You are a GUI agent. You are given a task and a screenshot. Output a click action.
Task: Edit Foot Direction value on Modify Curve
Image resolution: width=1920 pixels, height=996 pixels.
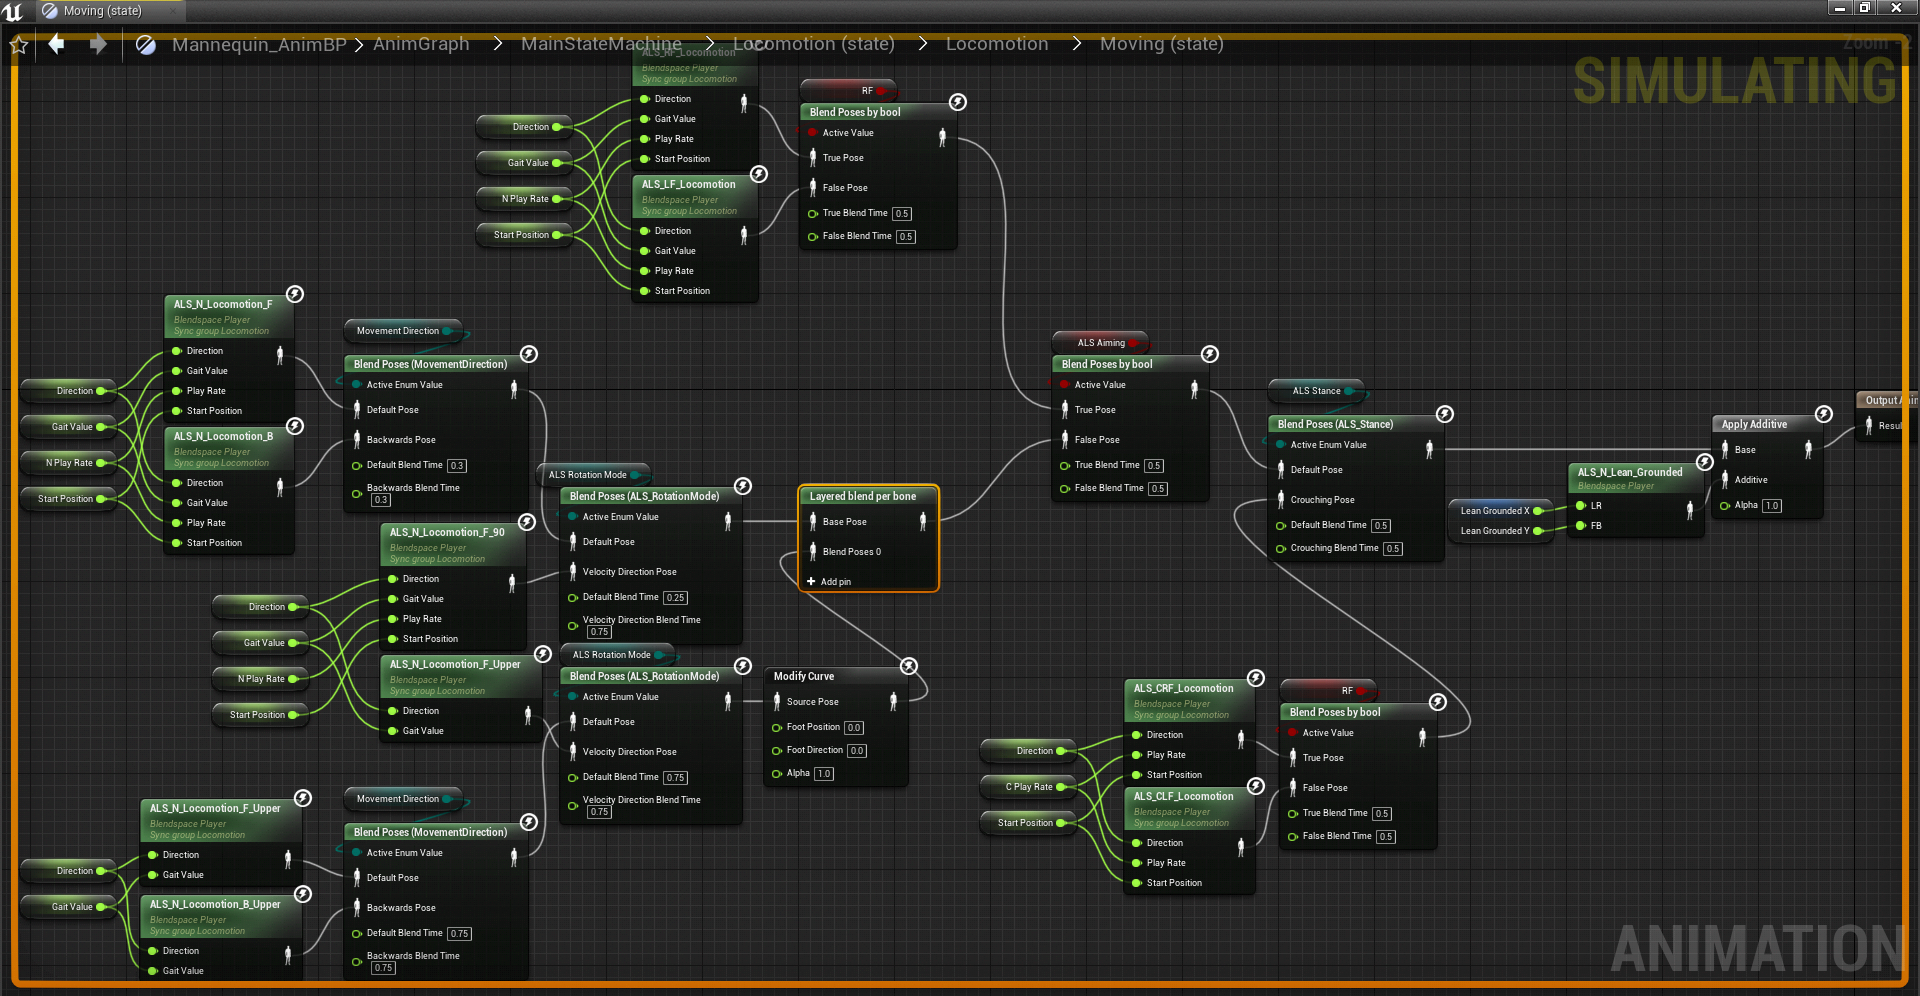(x=857, y=750)
